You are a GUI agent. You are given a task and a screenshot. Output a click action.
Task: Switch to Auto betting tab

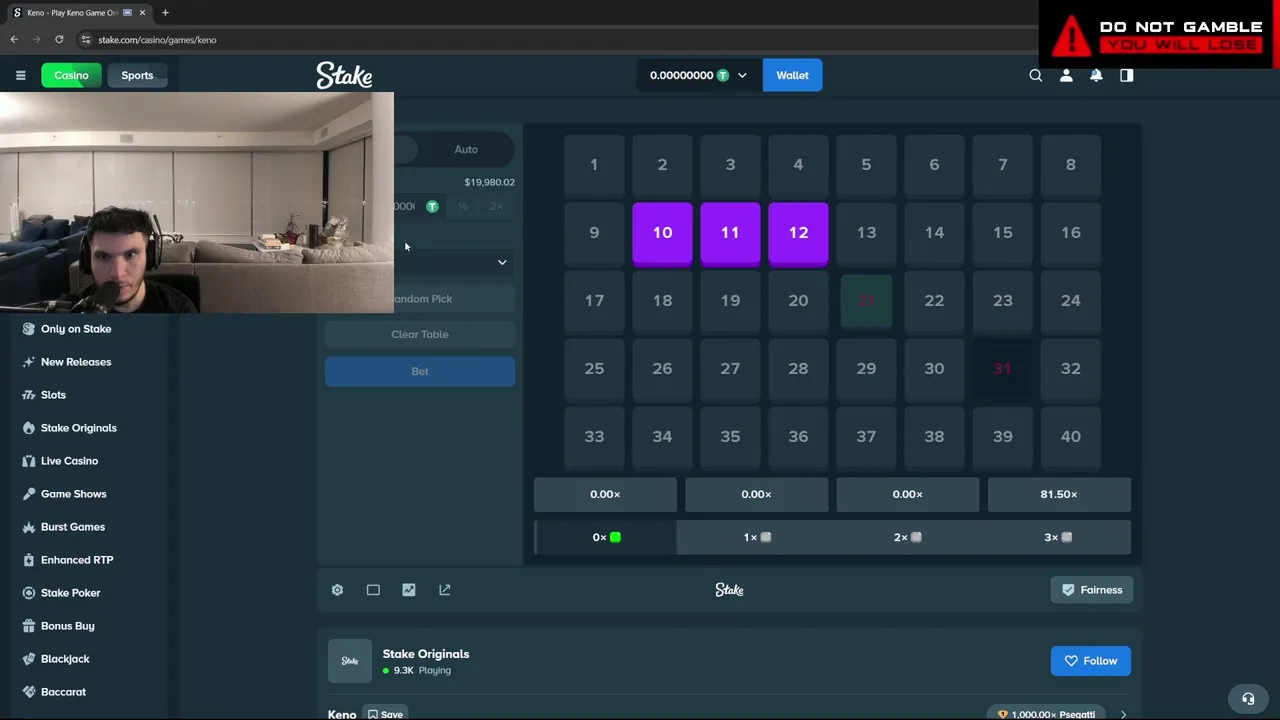pyautogui.click(x=466, y=149)
